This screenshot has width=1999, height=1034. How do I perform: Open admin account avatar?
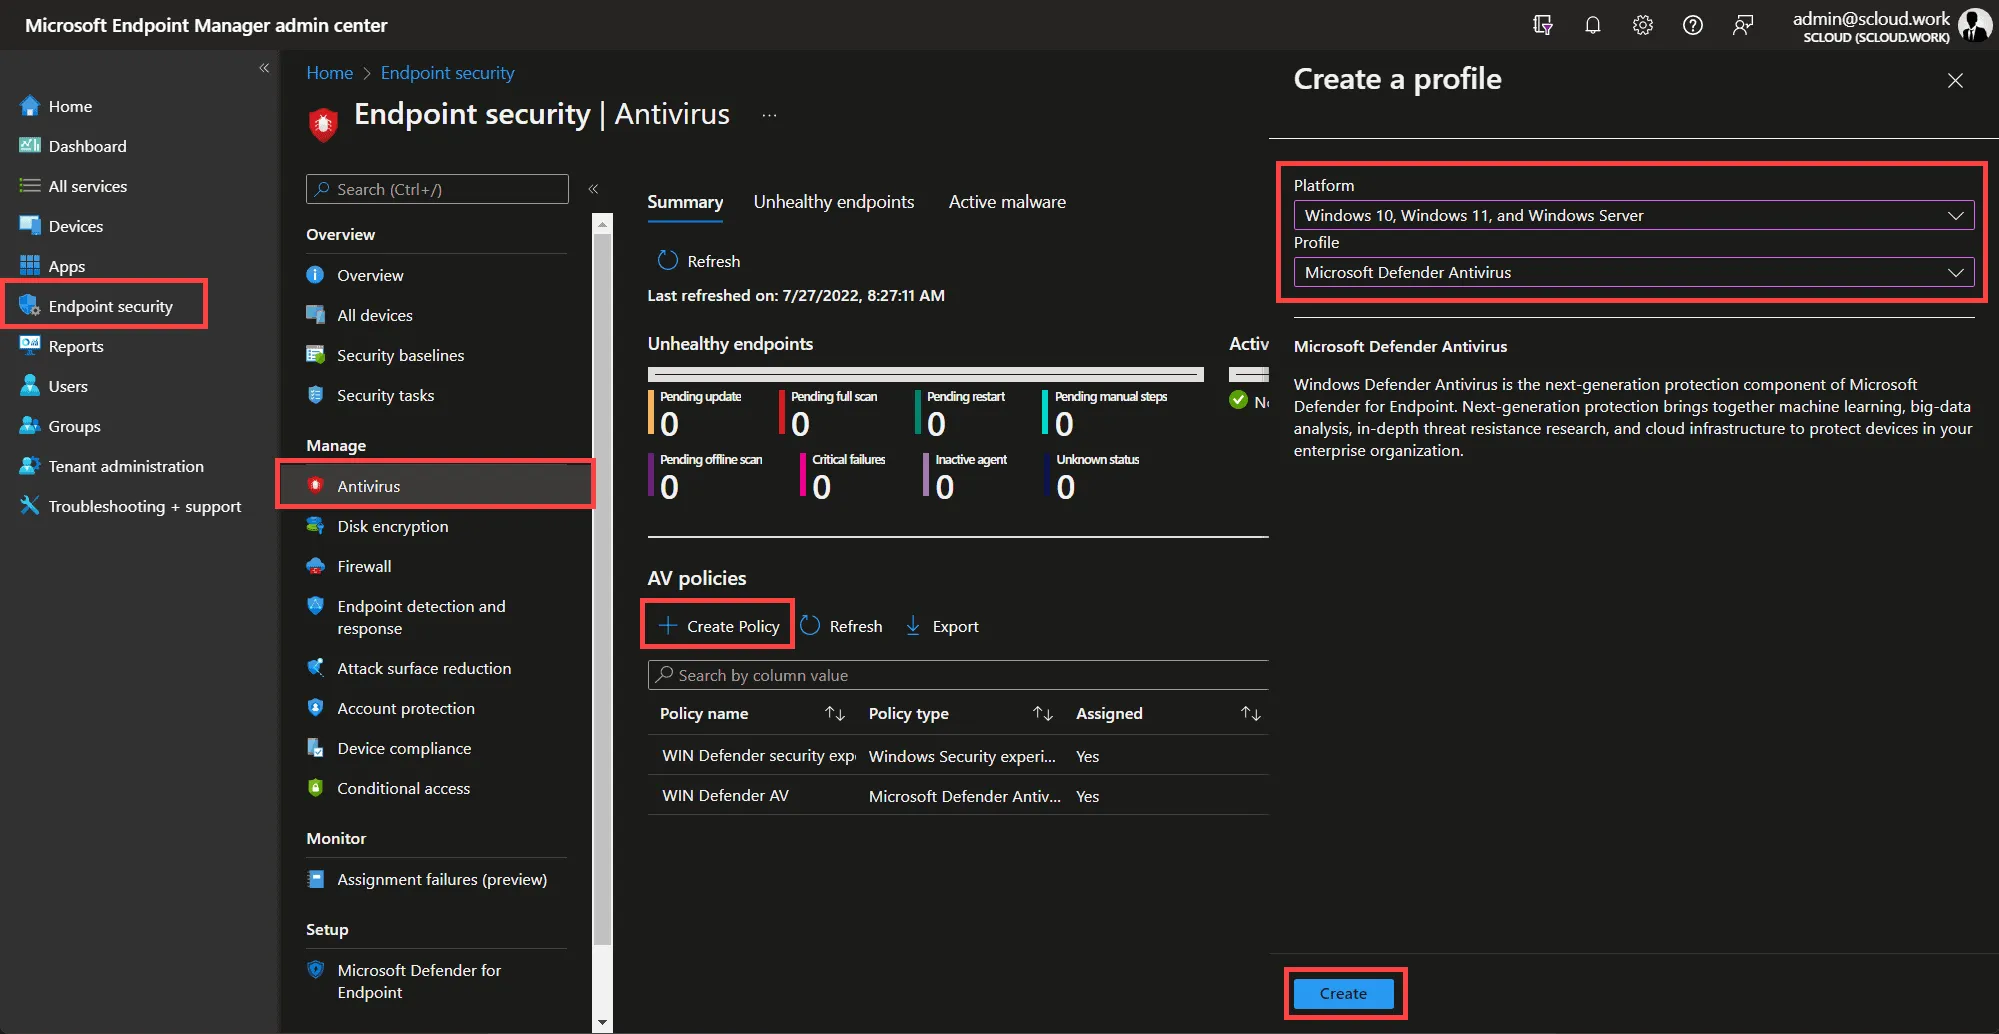[x=1974, y=25]
